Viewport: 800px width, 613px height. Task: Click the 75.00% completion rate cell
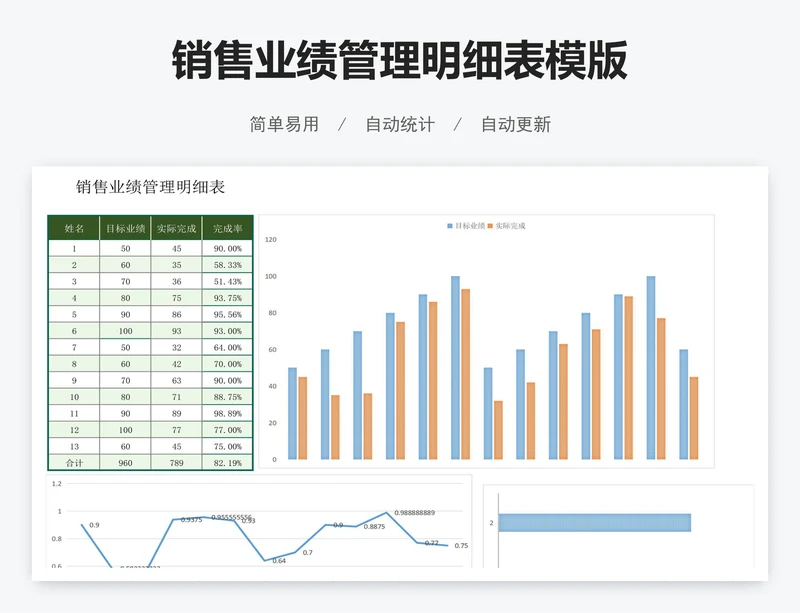coord(228,446)
